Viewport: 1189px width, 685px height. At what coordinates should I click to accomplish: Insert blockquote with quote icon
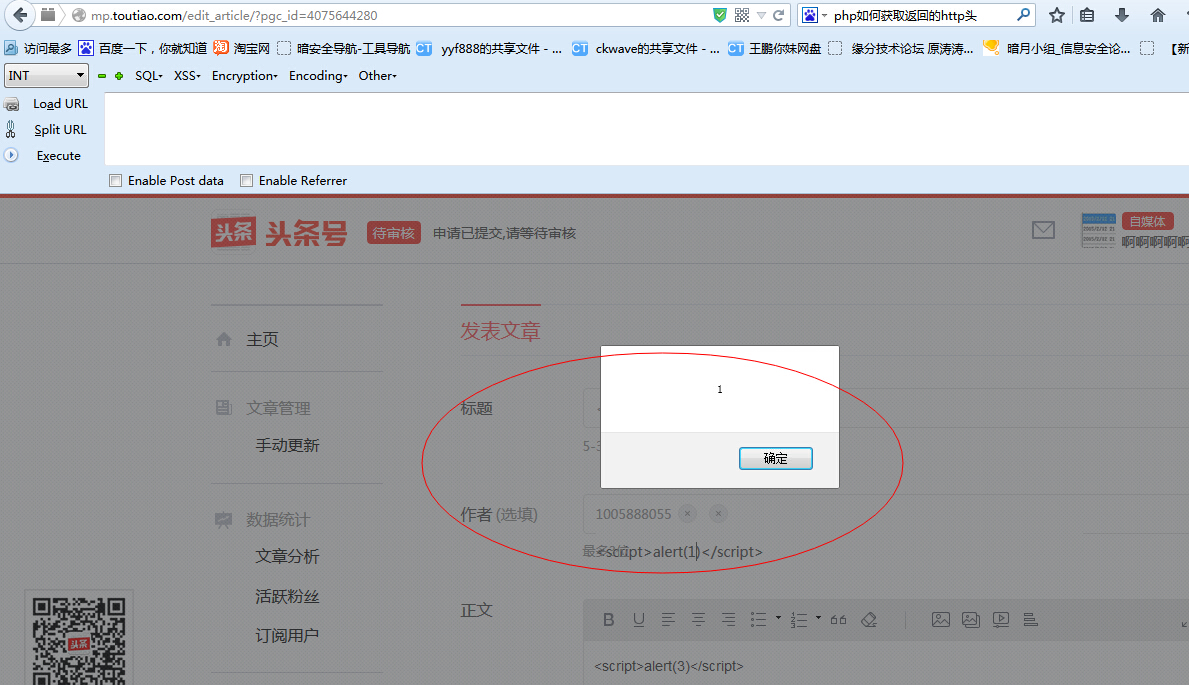838,620
